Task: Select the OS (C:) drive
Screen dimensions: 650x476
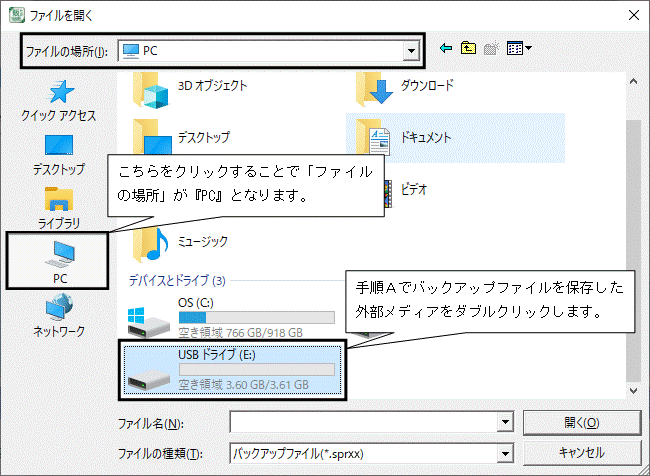Action: click(x=232, y=317)
